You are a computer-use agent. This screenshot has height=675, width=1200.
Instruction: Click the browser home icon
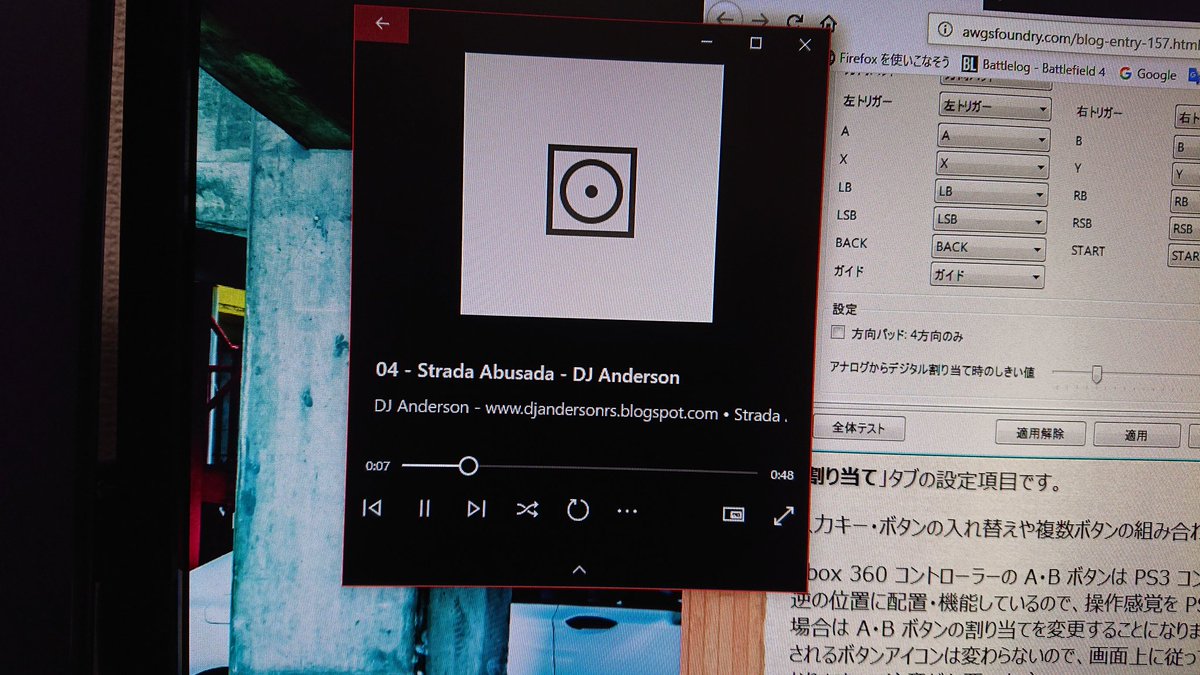click(x=827, y=22)
